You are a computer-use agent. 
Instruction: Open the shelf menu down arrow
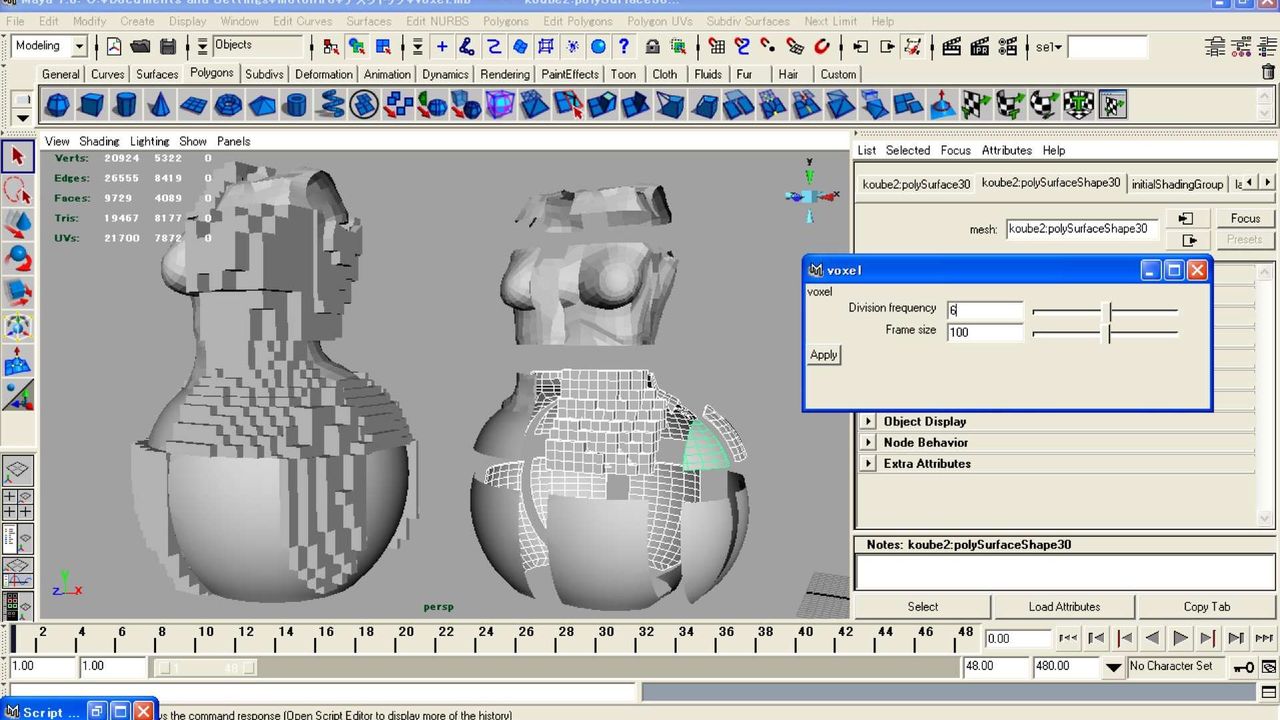click(x=21, y=116)
